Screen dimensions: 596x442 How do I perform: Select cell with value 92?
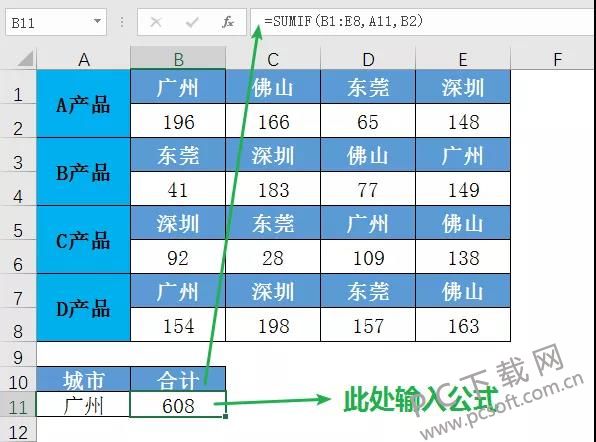click(178, 257)
